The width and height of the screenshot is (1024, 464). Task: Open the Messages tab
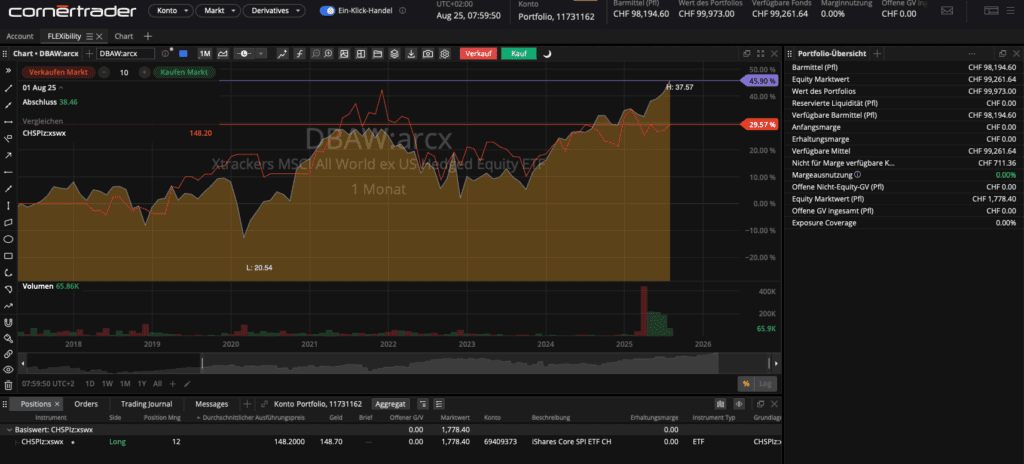click(212, 404)
